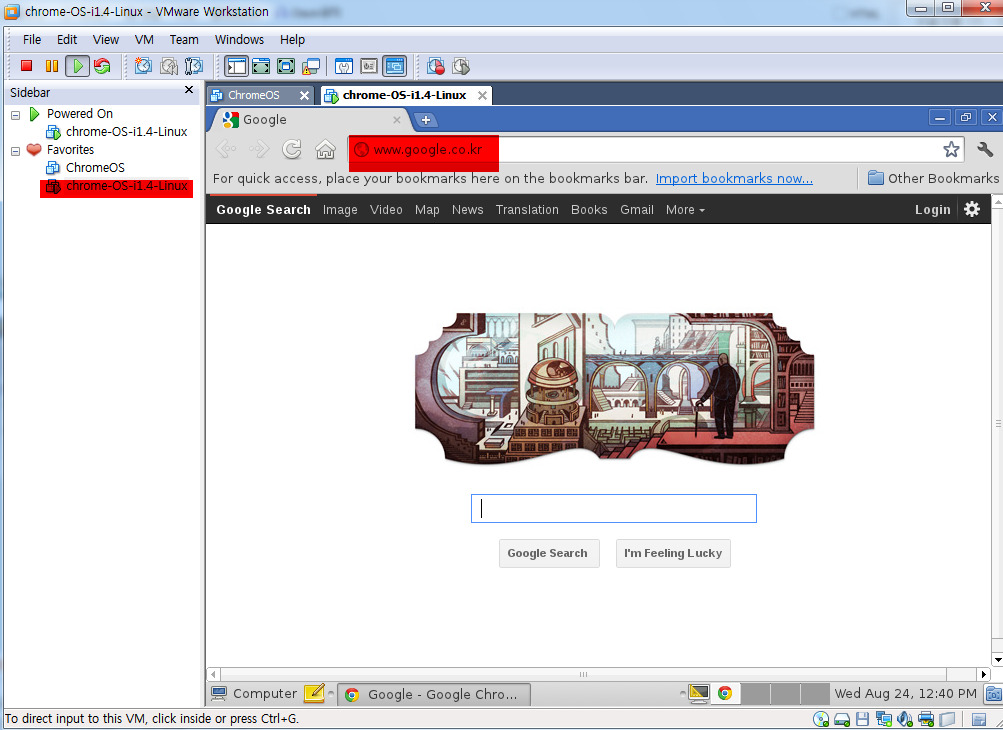This screenshot has width=1003, height=730.
Task: Enter full screen mode from toolbar
Action: (x=261, y=66)
